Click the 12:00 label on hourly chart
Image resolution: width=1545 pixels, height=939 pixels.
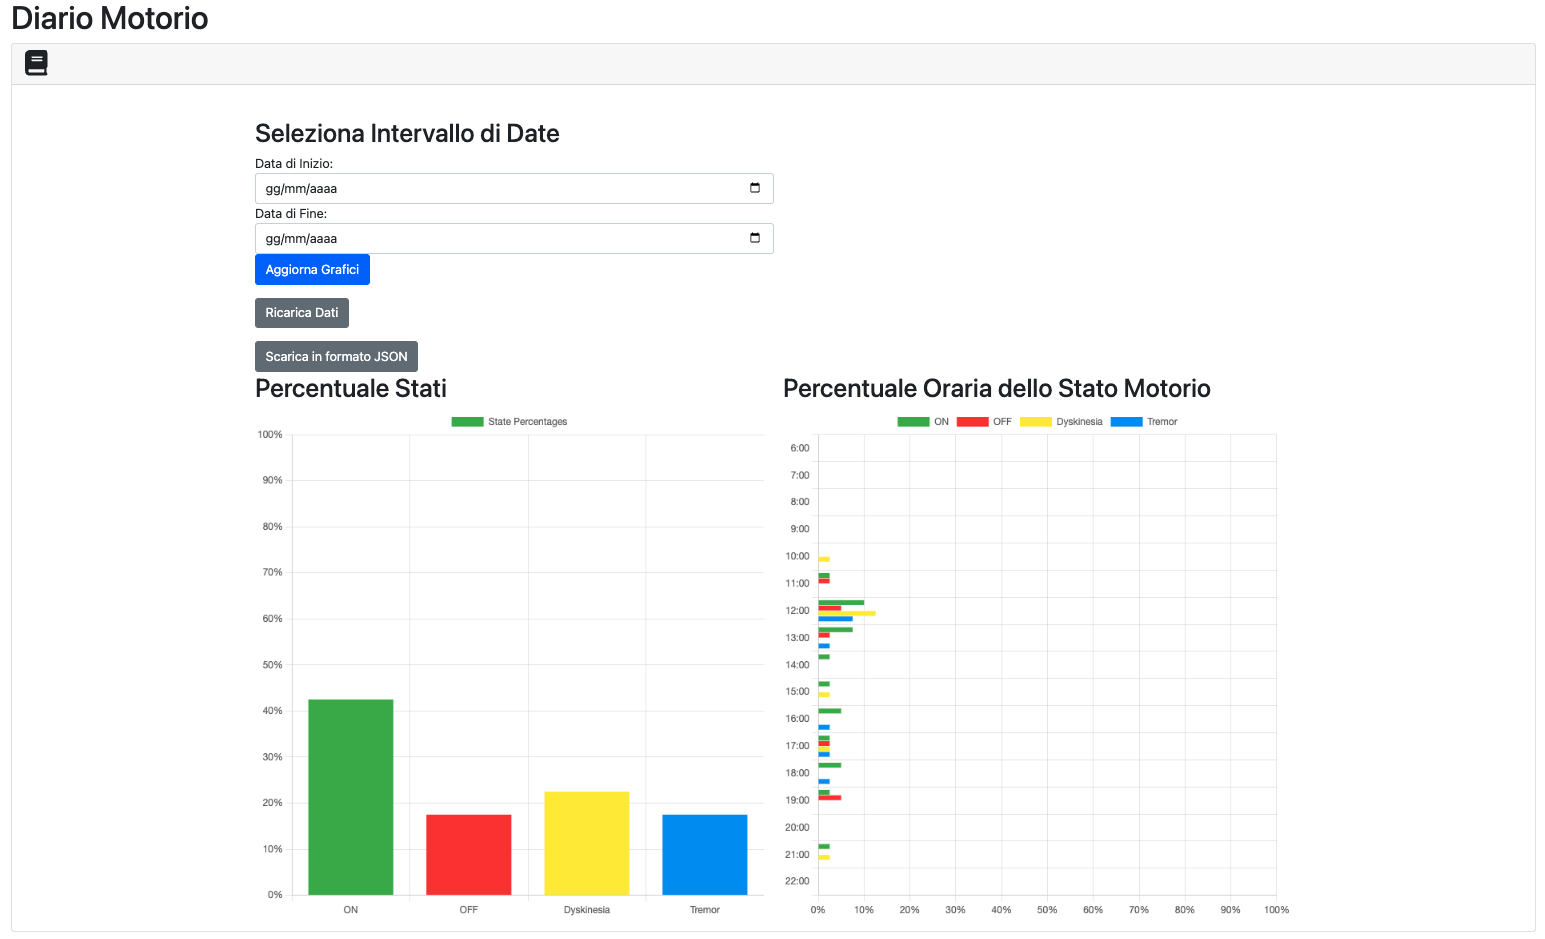click(797, 610)
